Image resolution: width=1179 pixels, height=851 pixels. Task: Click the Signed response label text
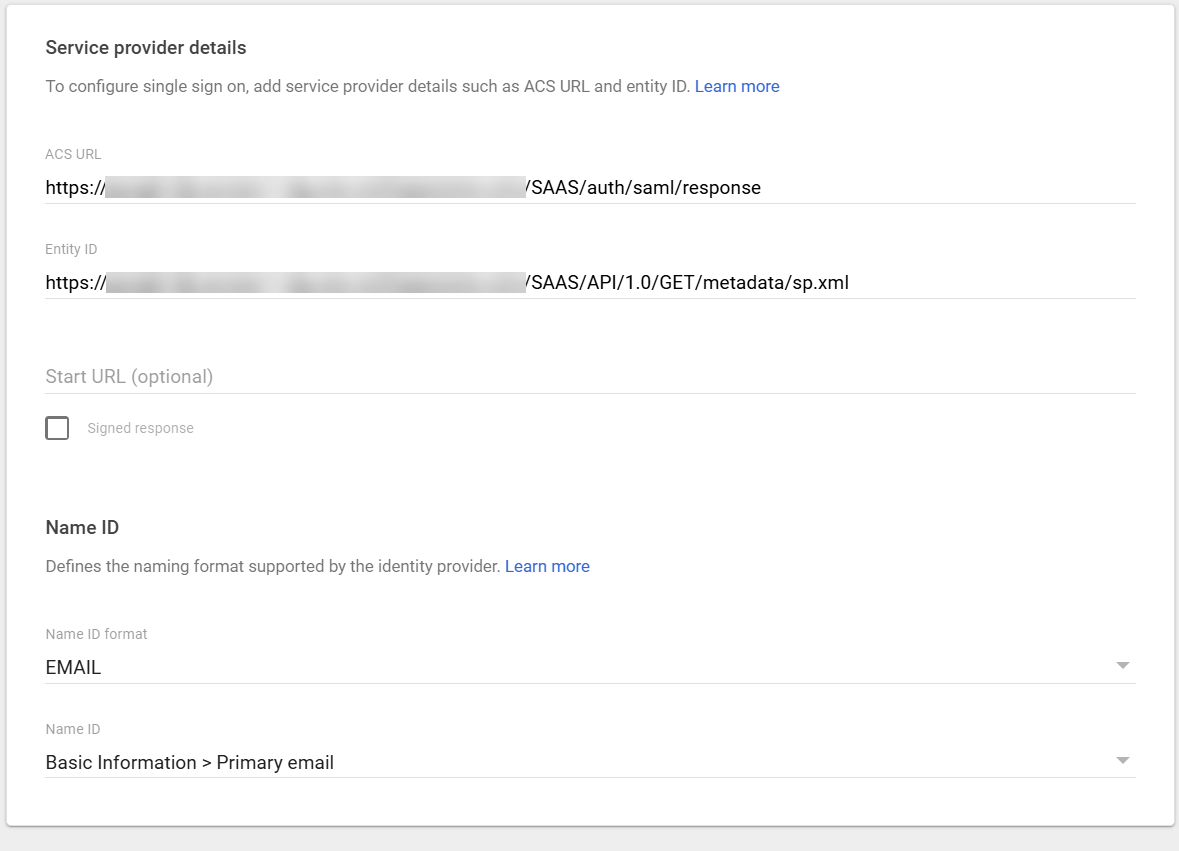141,428
